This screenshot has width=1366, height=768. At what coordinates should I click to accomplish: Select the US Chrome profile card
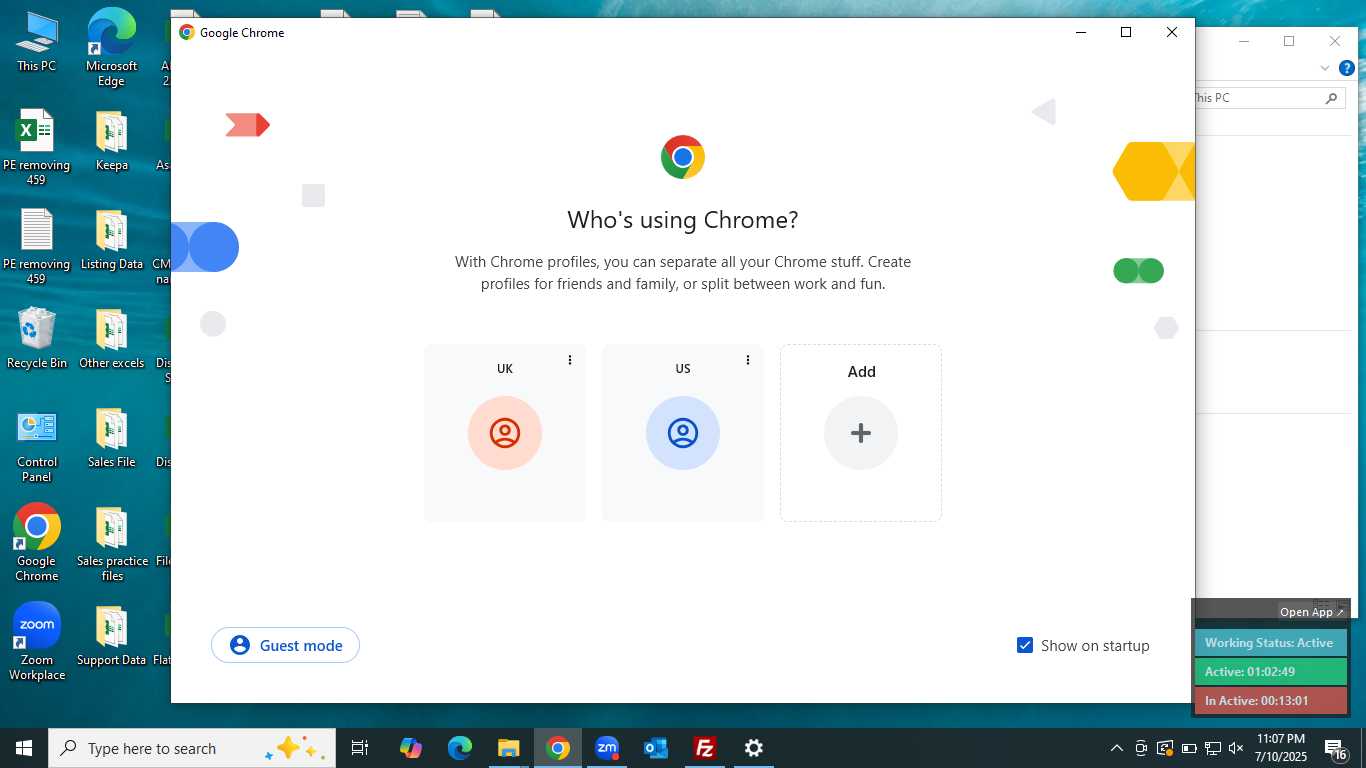[x=683, y=433]
